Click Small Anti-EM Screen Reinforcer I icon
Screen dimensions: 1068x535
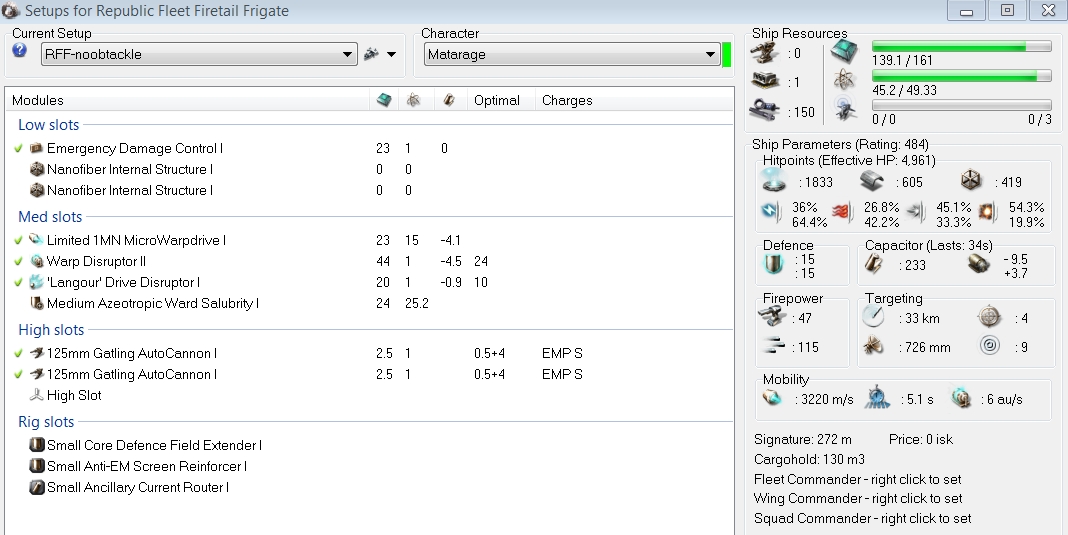tap(37, 466)
